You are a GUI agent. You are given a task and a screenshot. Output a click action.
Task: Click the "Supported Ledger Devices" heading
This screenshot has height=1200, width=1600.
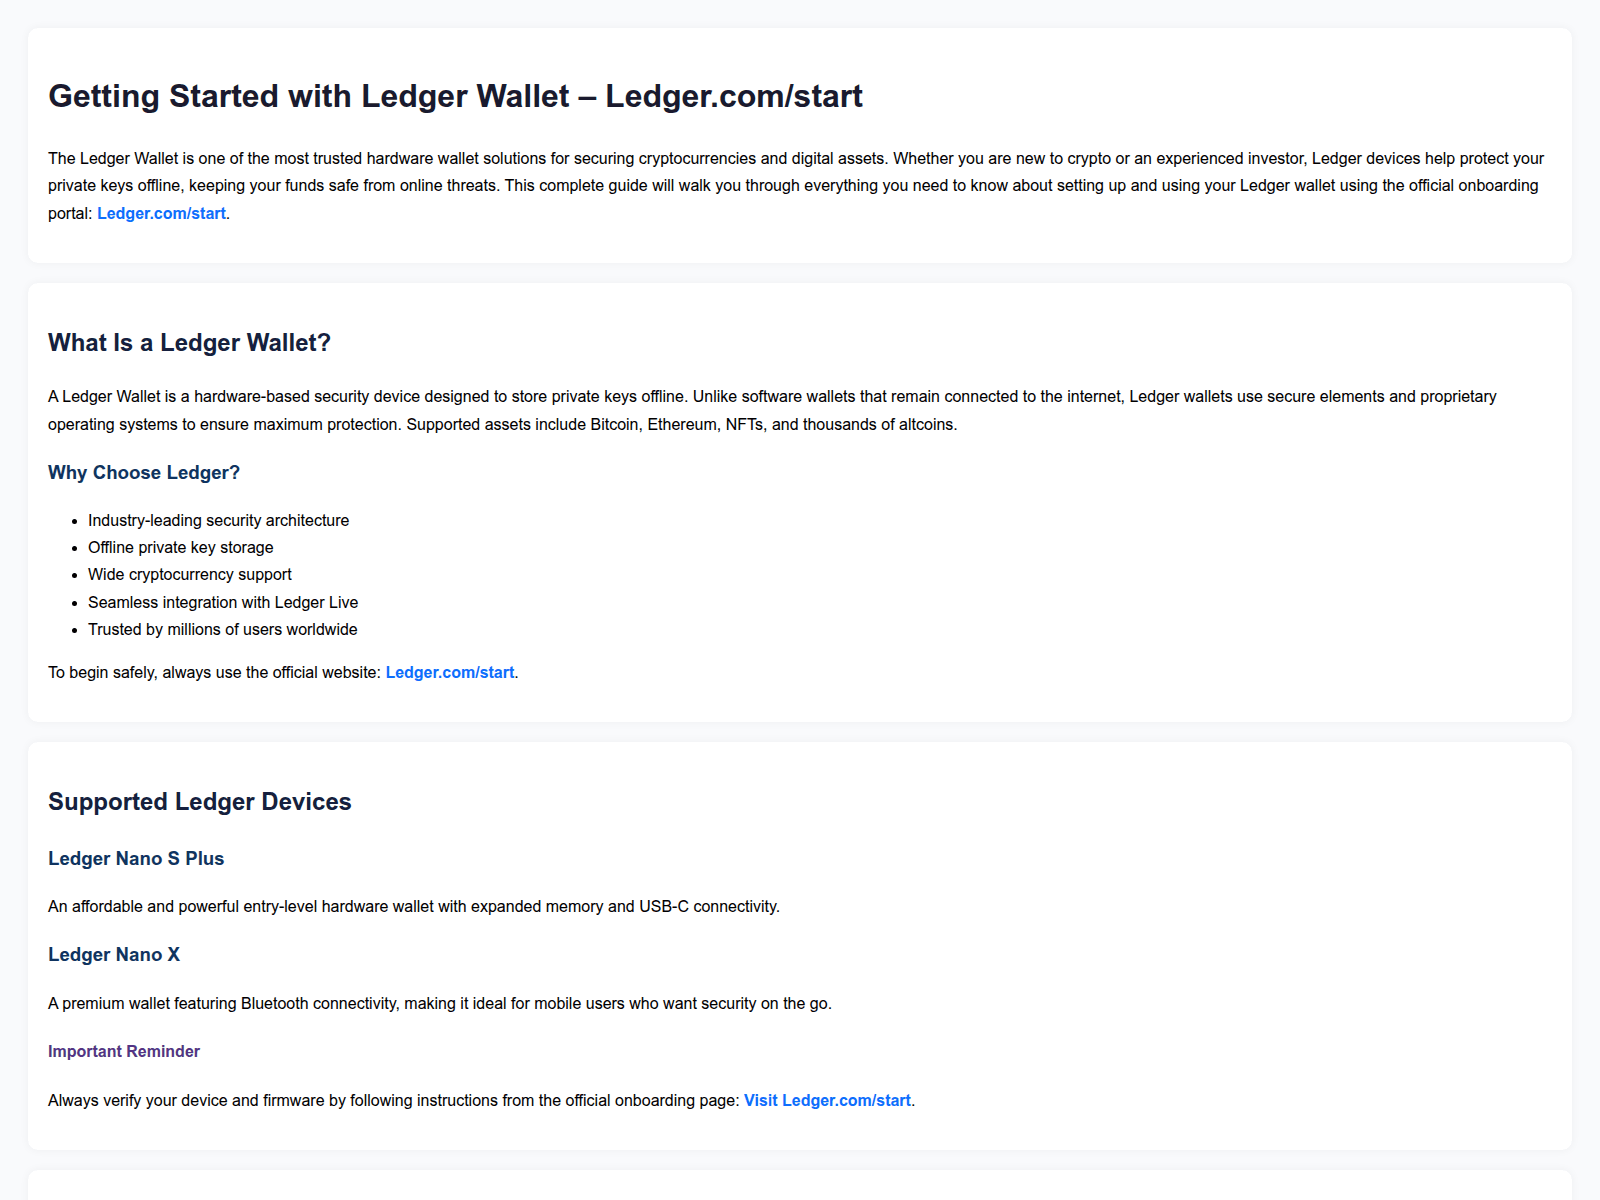click(200, 802)
